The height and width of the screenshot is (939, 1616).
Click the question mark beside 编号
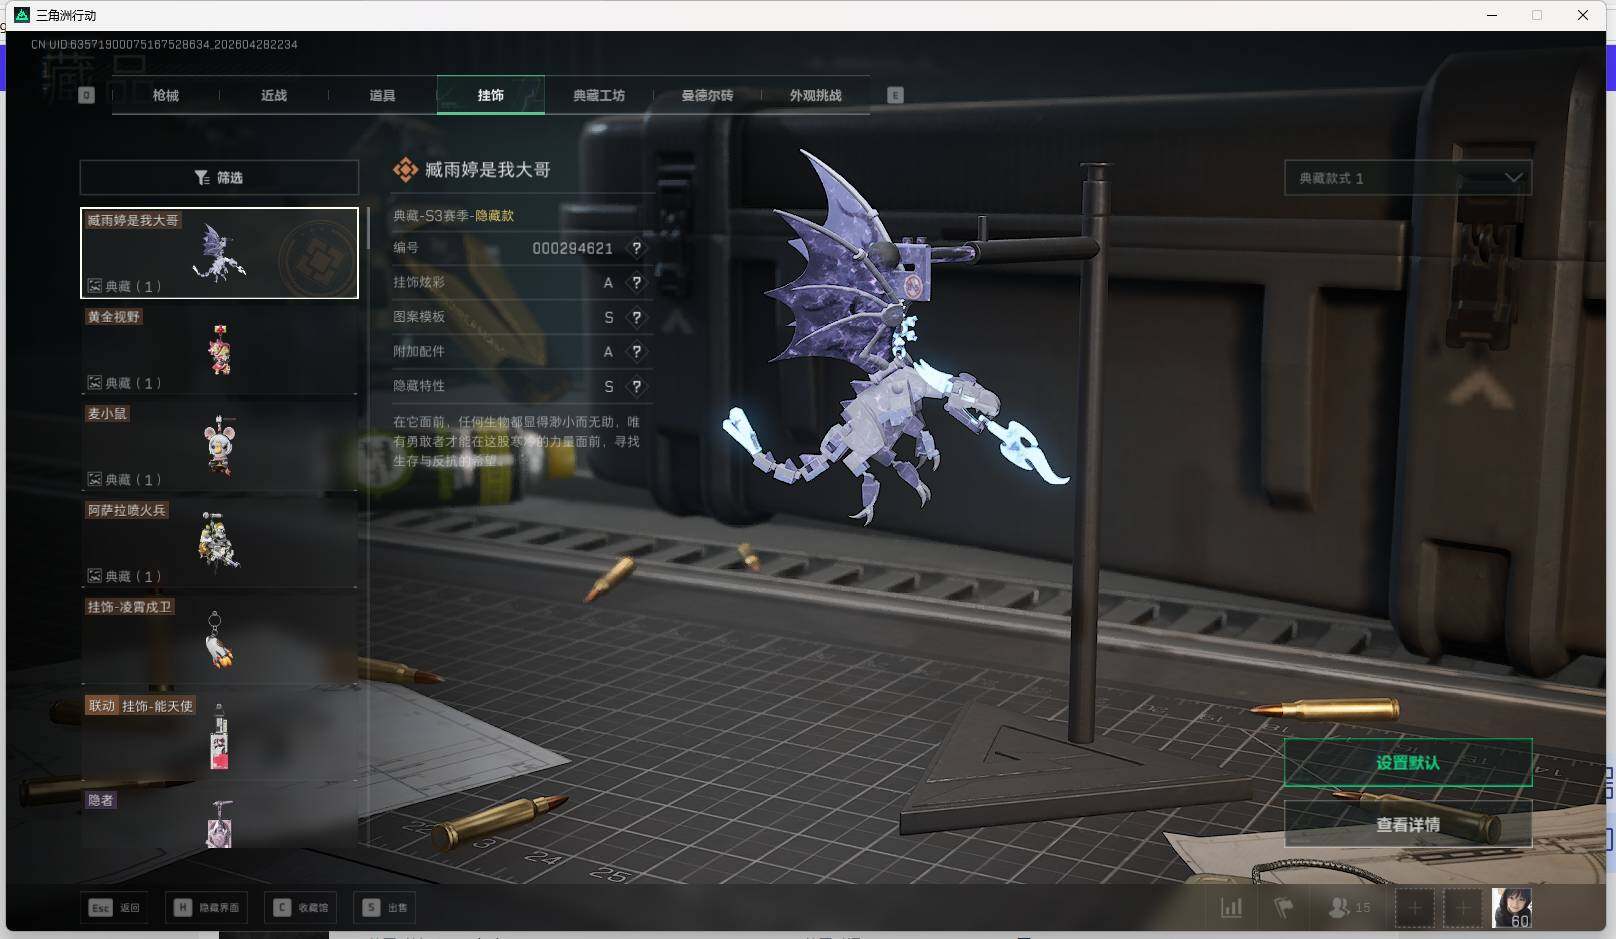636,248
